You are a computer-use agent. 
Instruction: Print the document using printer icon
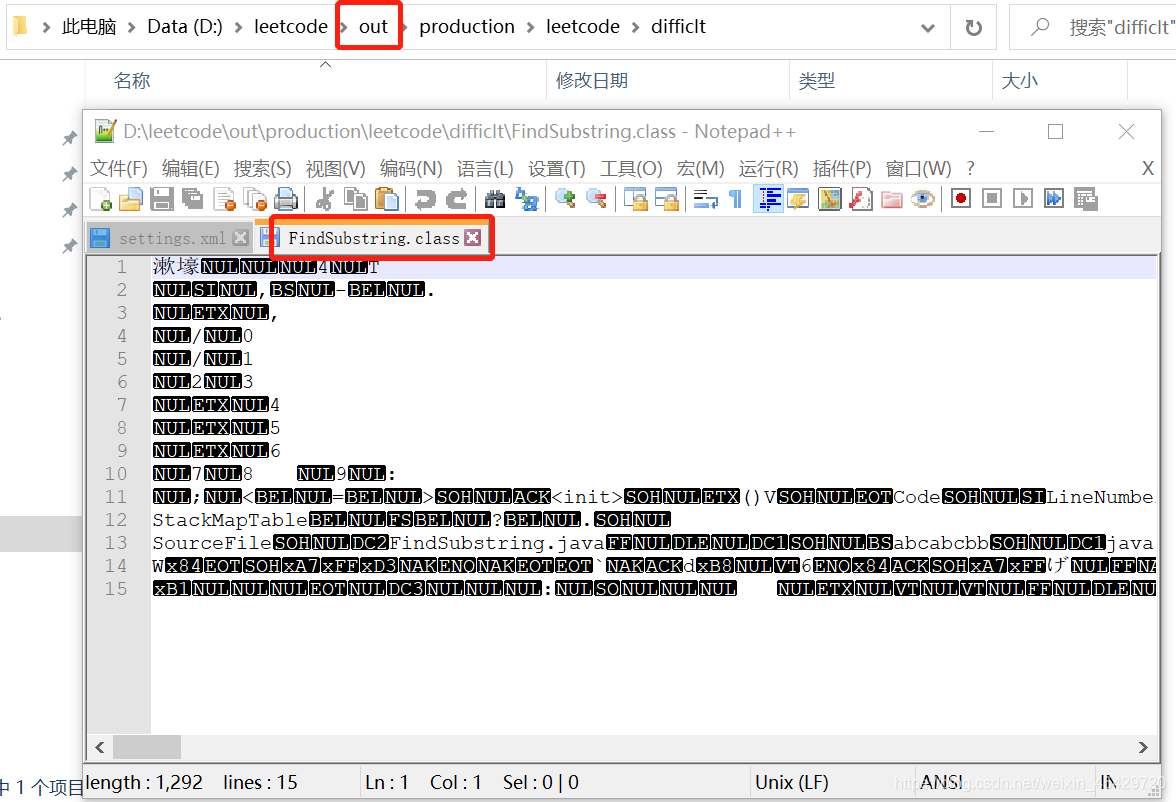(286, 199)
